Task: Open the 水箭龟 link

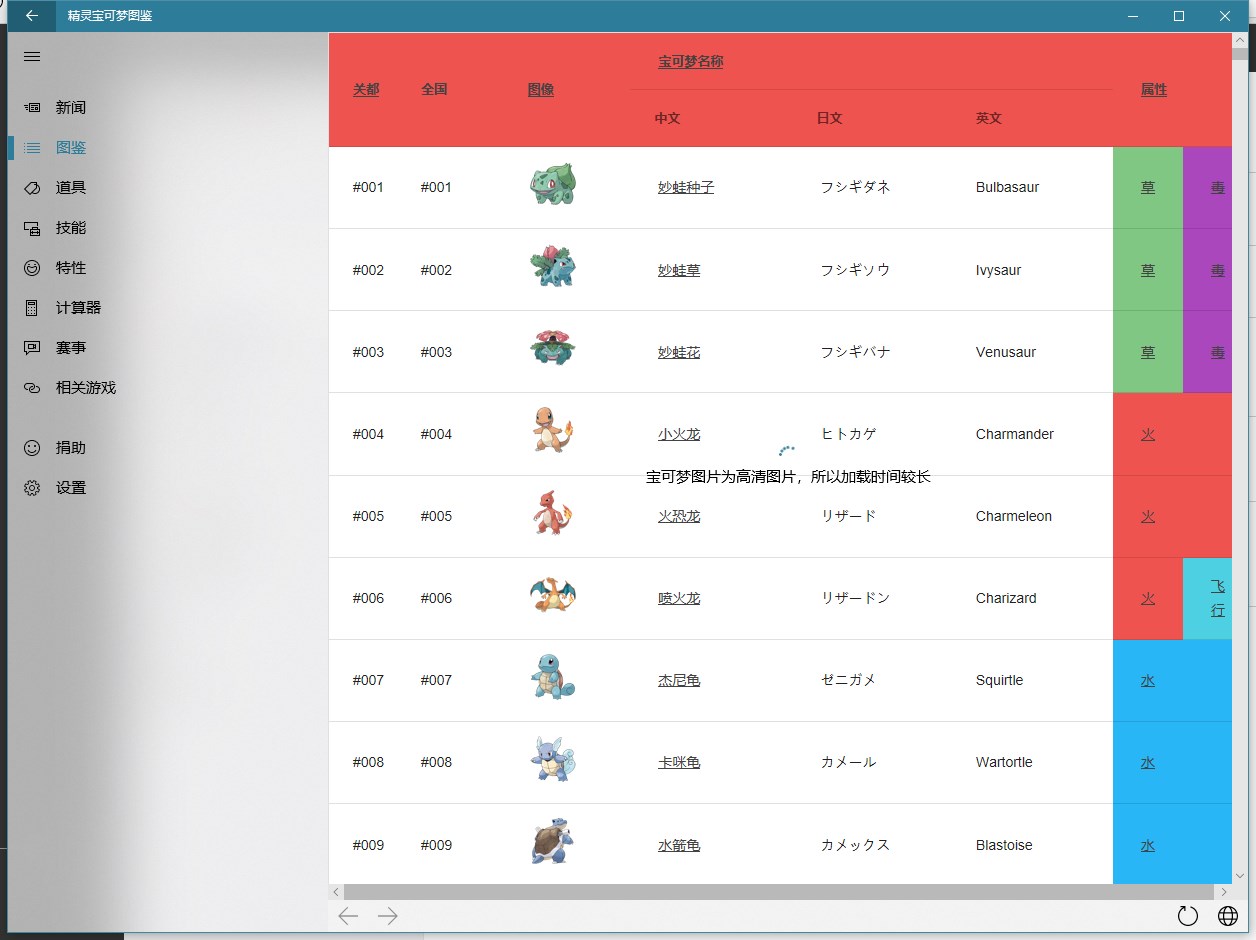Action: [x=679, y=845]
